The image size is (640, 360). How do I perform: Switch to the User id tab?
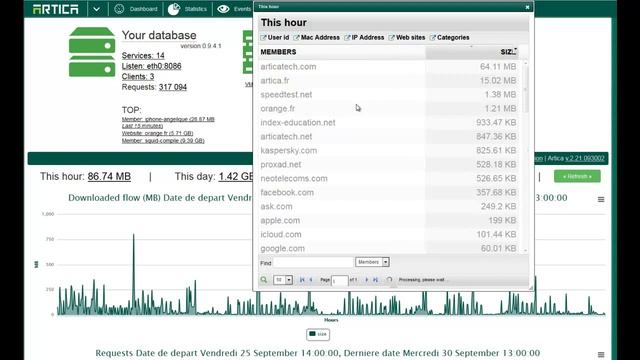275,38
